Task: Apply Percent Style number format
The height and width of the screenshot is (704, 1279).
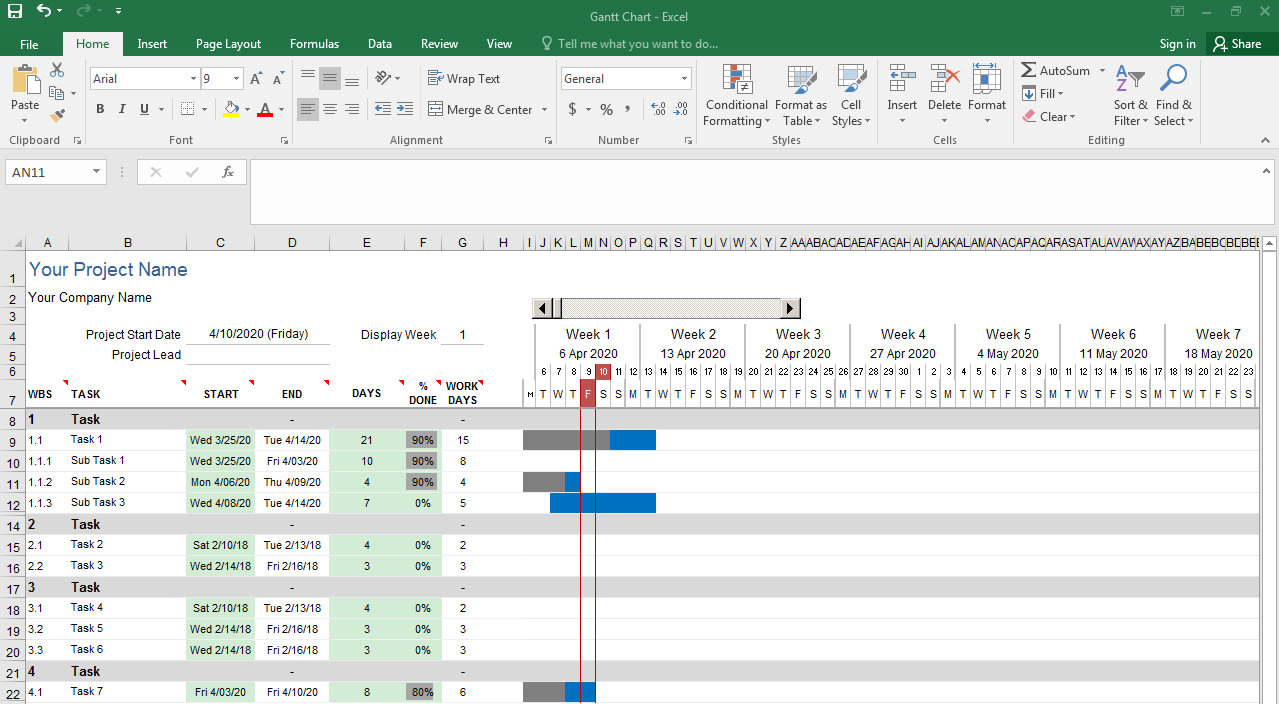Action: point(606,110)
